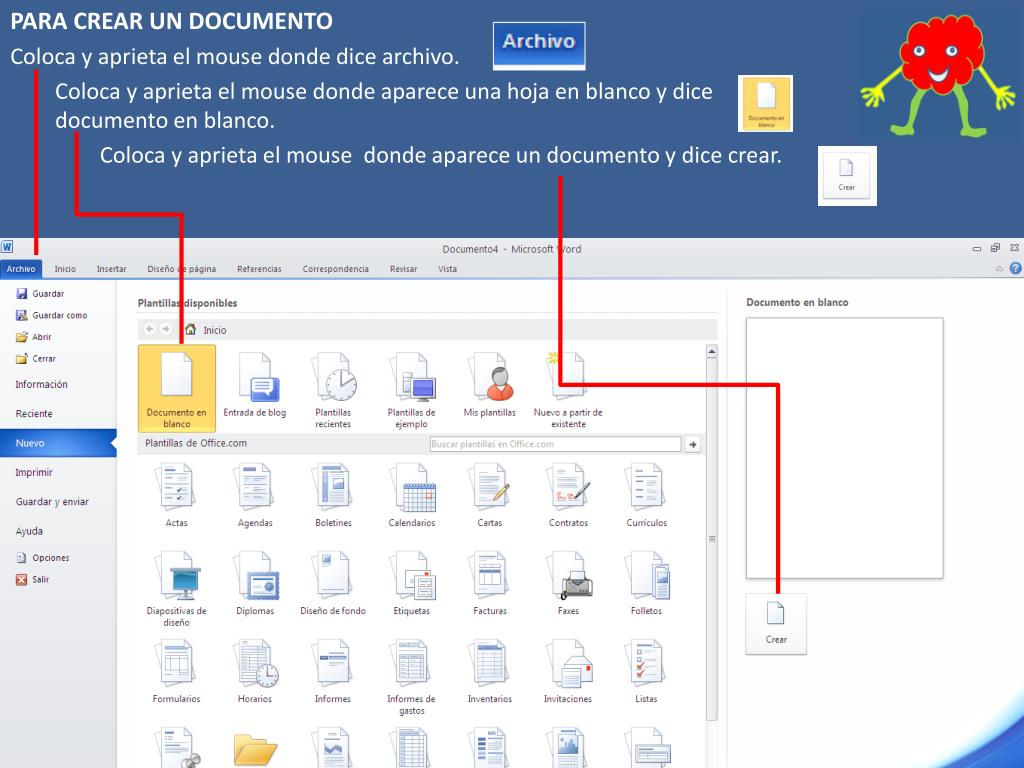Image resolution: width=1024 pixels, height=768 pixels.
Task: Open the Etiquetas template category
Action: (411, 583)
